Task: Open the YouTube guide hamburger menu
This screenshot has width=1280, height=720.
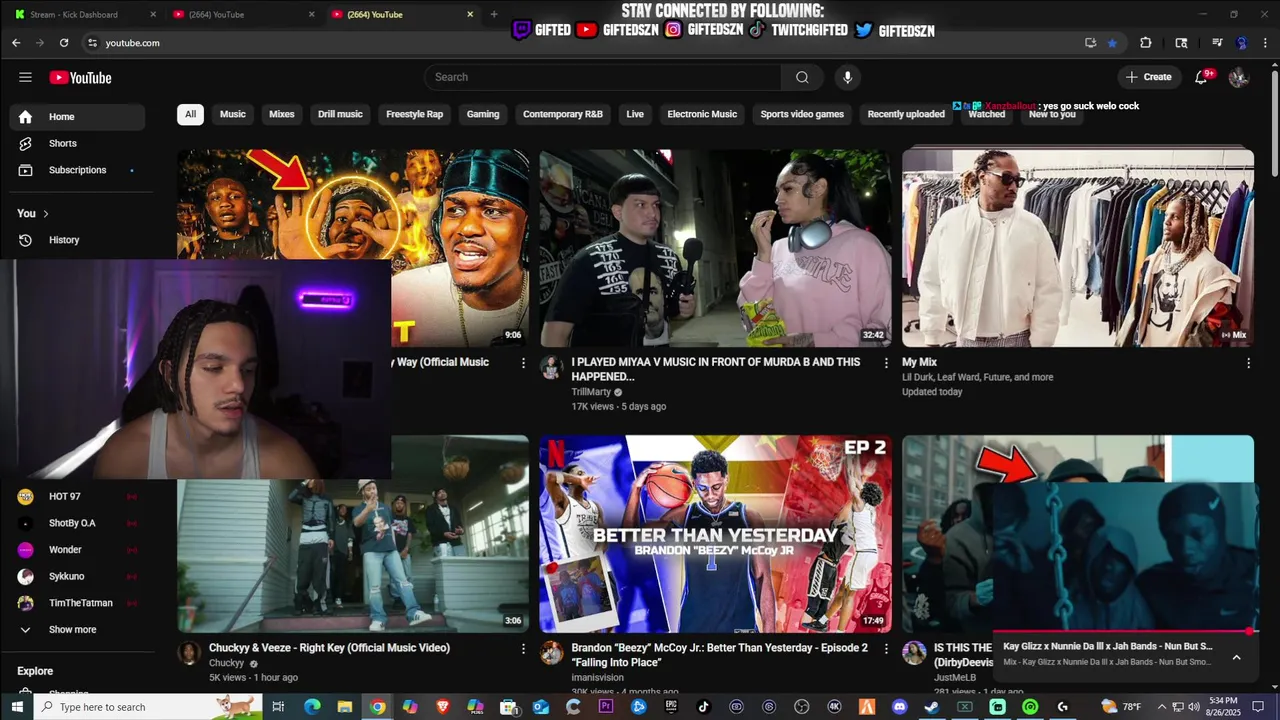Action: tap(25, 77)
